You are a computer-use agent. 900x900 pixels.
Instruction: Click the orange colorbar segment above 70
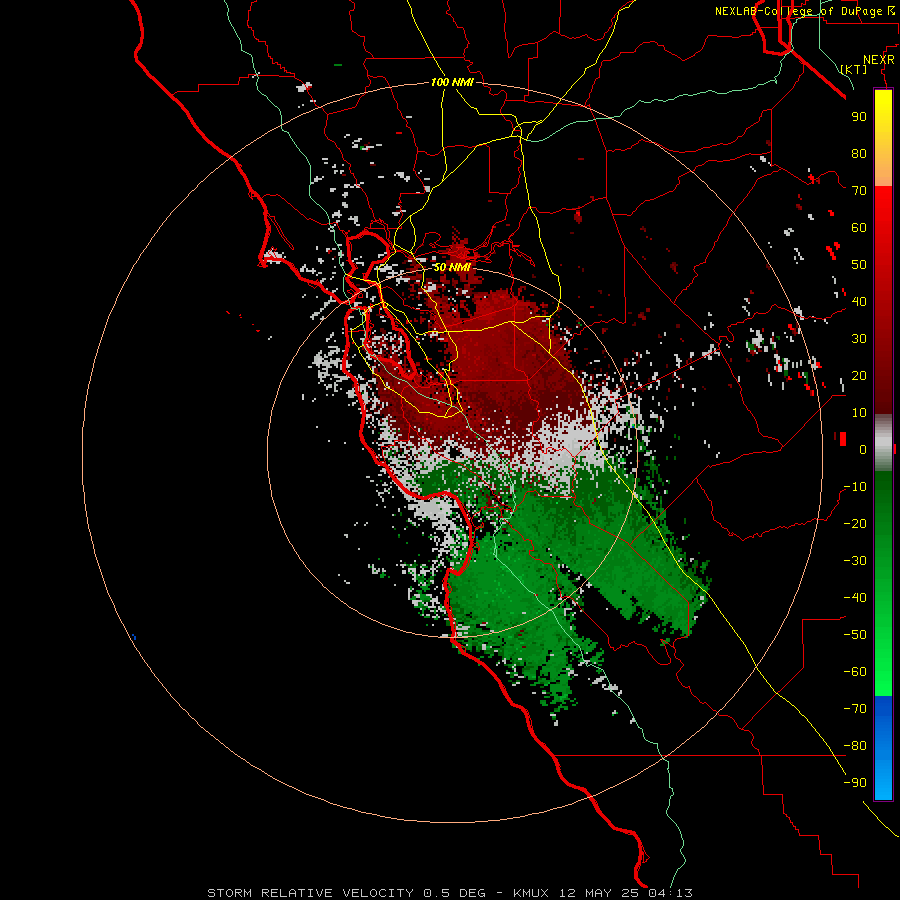coord(883,170)
